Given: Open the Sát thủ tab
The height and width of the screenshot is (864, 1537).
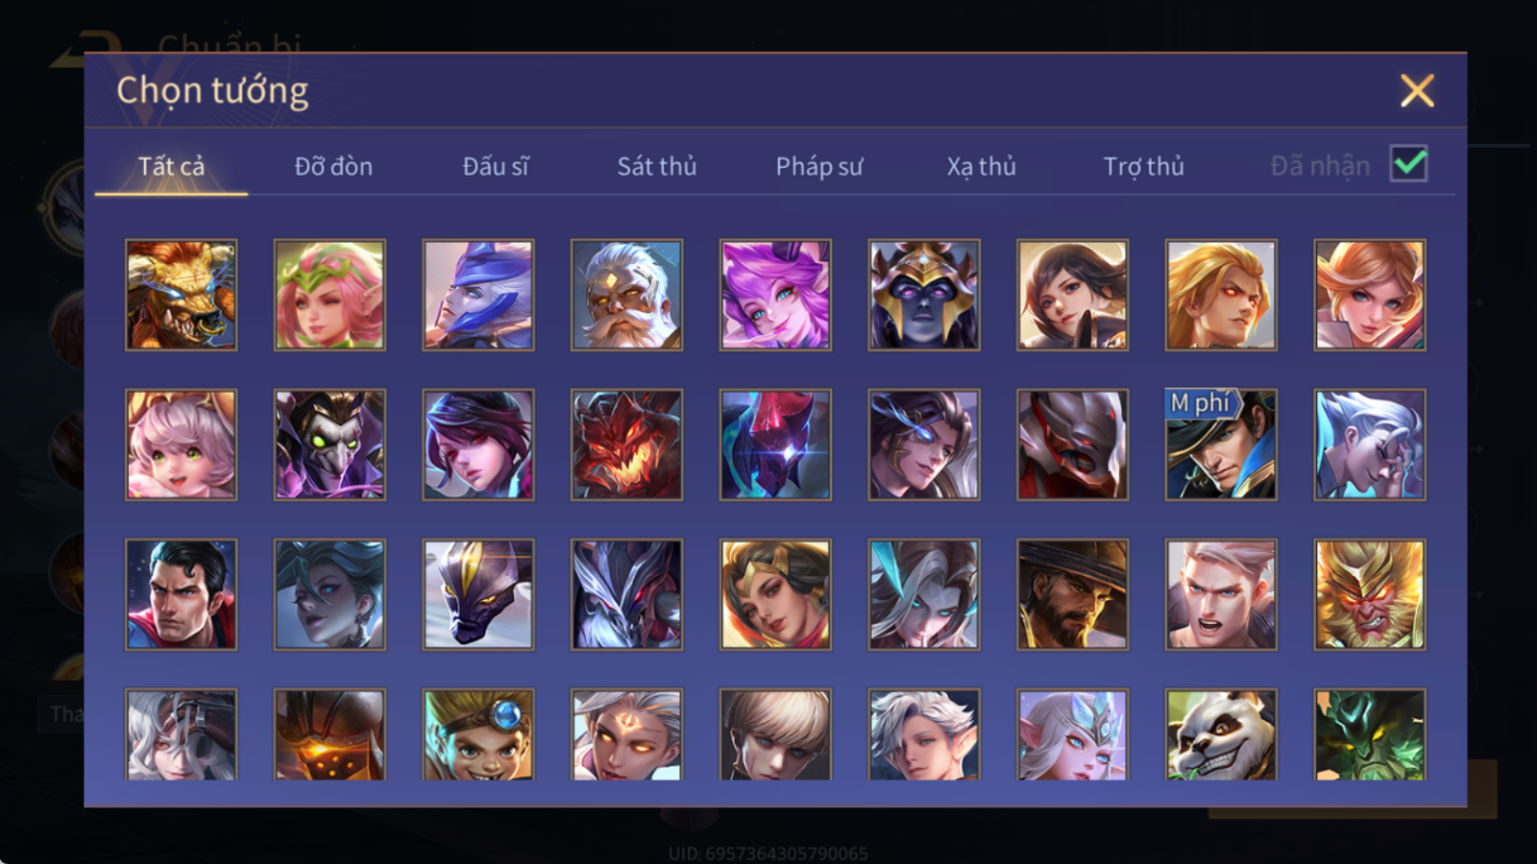Looking at the screenshot, I should click(656, 166).
